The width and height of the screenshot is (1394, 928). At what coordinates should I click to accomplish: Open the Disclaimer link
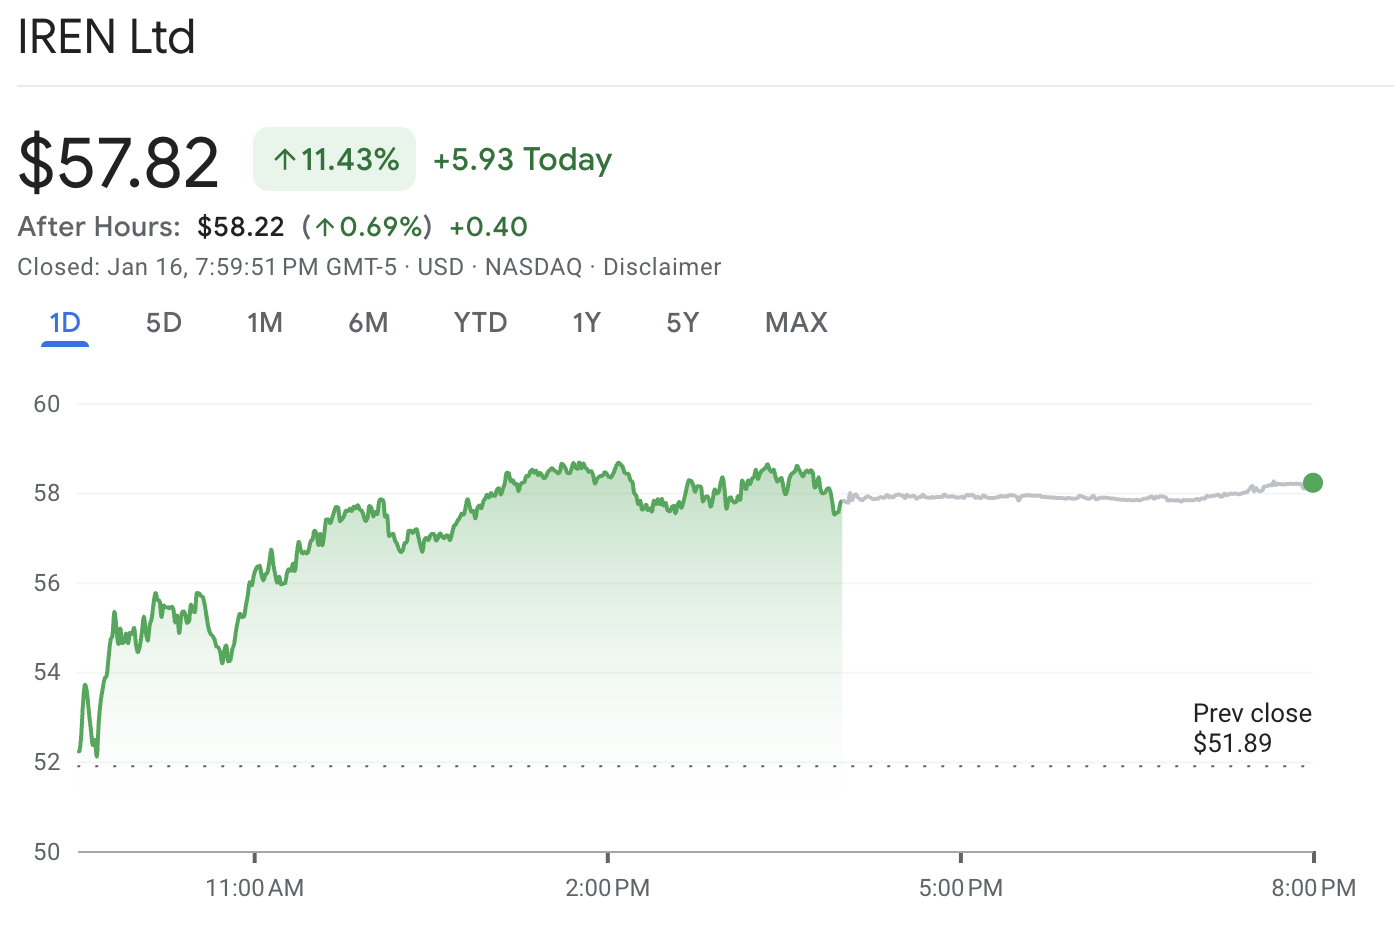663,267
